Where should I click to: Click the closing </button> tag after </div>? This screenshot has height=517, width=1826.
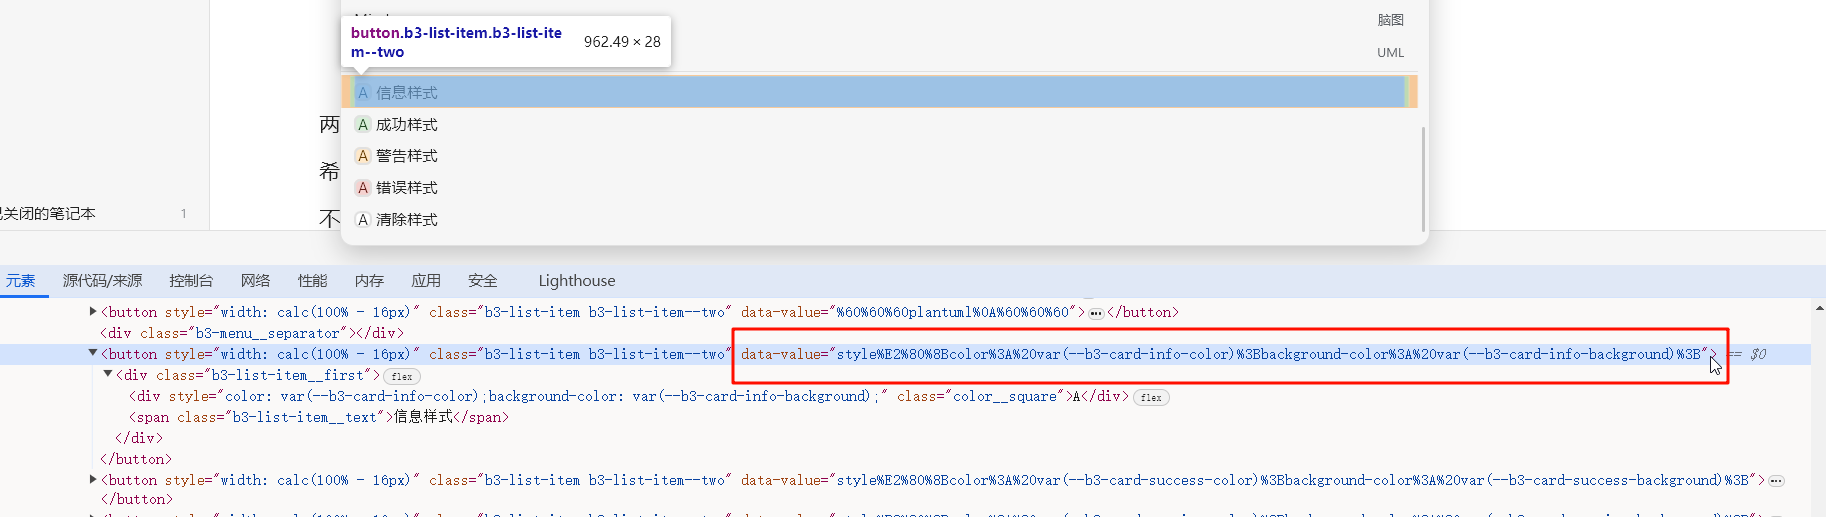136,459
